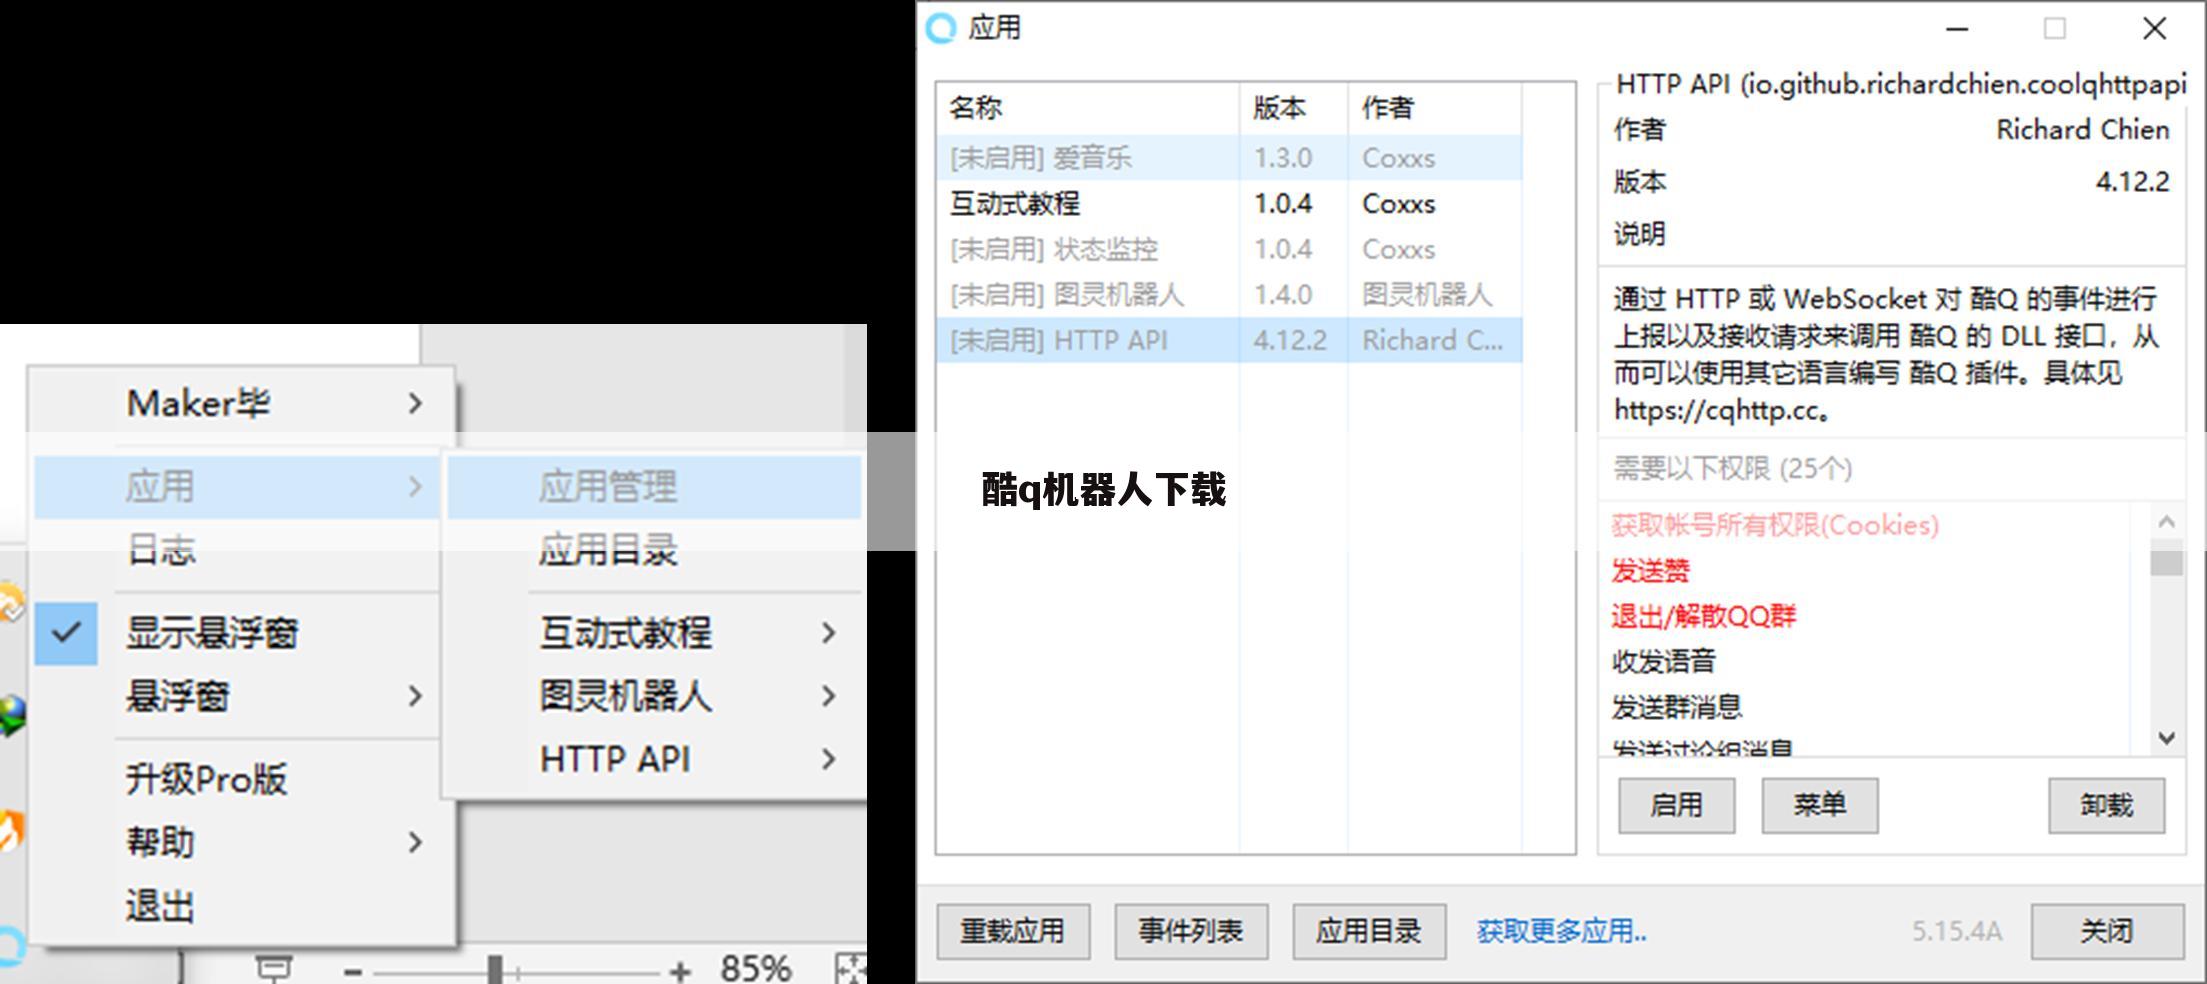Click the 名称 column header
The height and width of the screenshot is (984, 2207).
[x=1088, y=108]
